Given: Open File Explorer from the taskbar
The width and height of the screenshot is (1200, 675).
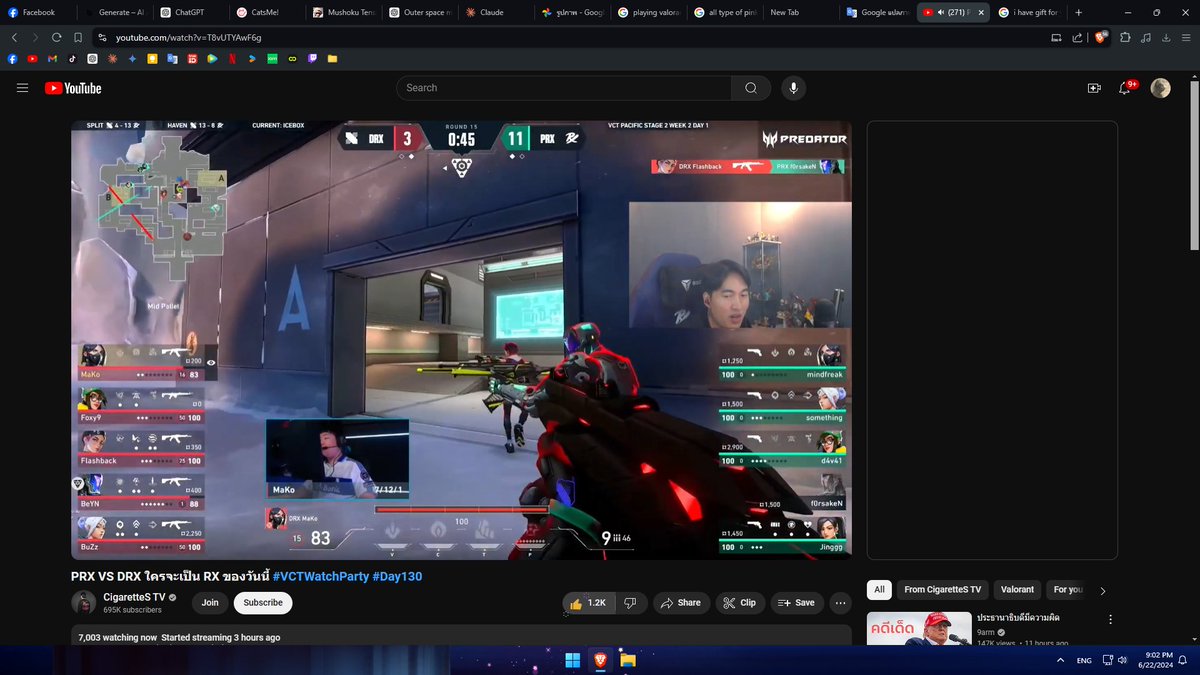Looking at the screenshot, I should coord(627,660).
